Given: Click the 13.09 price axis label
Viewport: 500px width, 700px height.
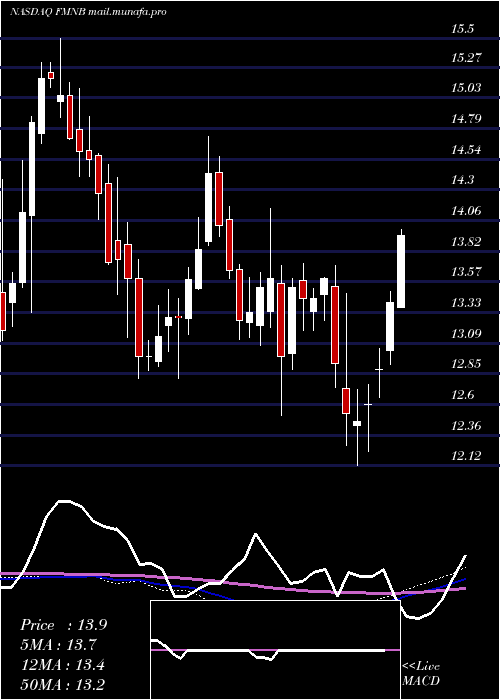Looking at the screenshot, I should (x=467, y=334).
